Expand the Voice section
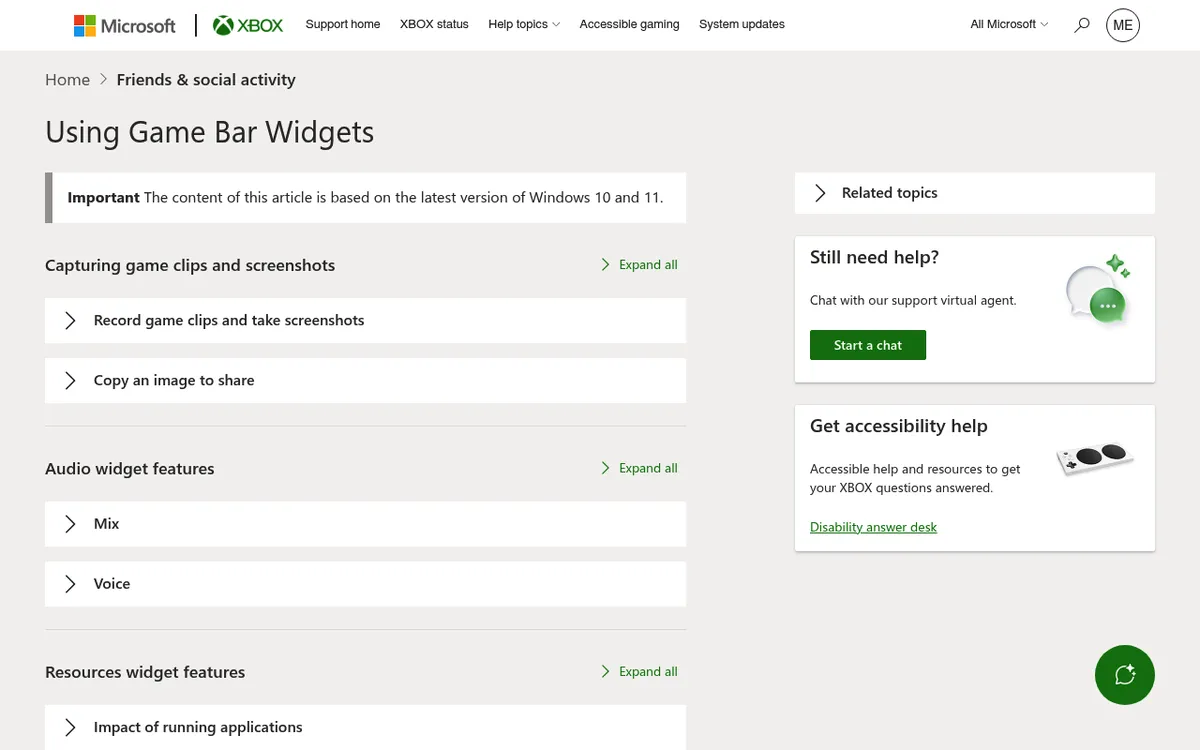1200x750 pixels. [x=365, y=584]
